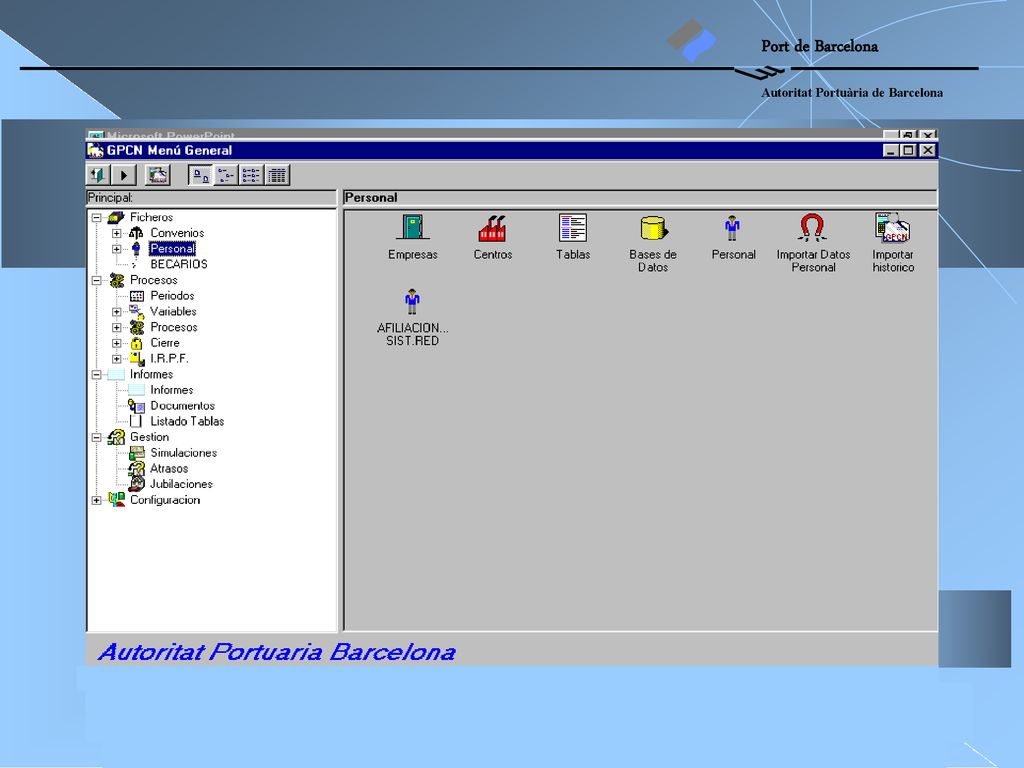Image resolution: width=1024 pixels, height=768 pixels.
Task: Click the Simulaciones icon in tree
Action: [x=136, y=453]
